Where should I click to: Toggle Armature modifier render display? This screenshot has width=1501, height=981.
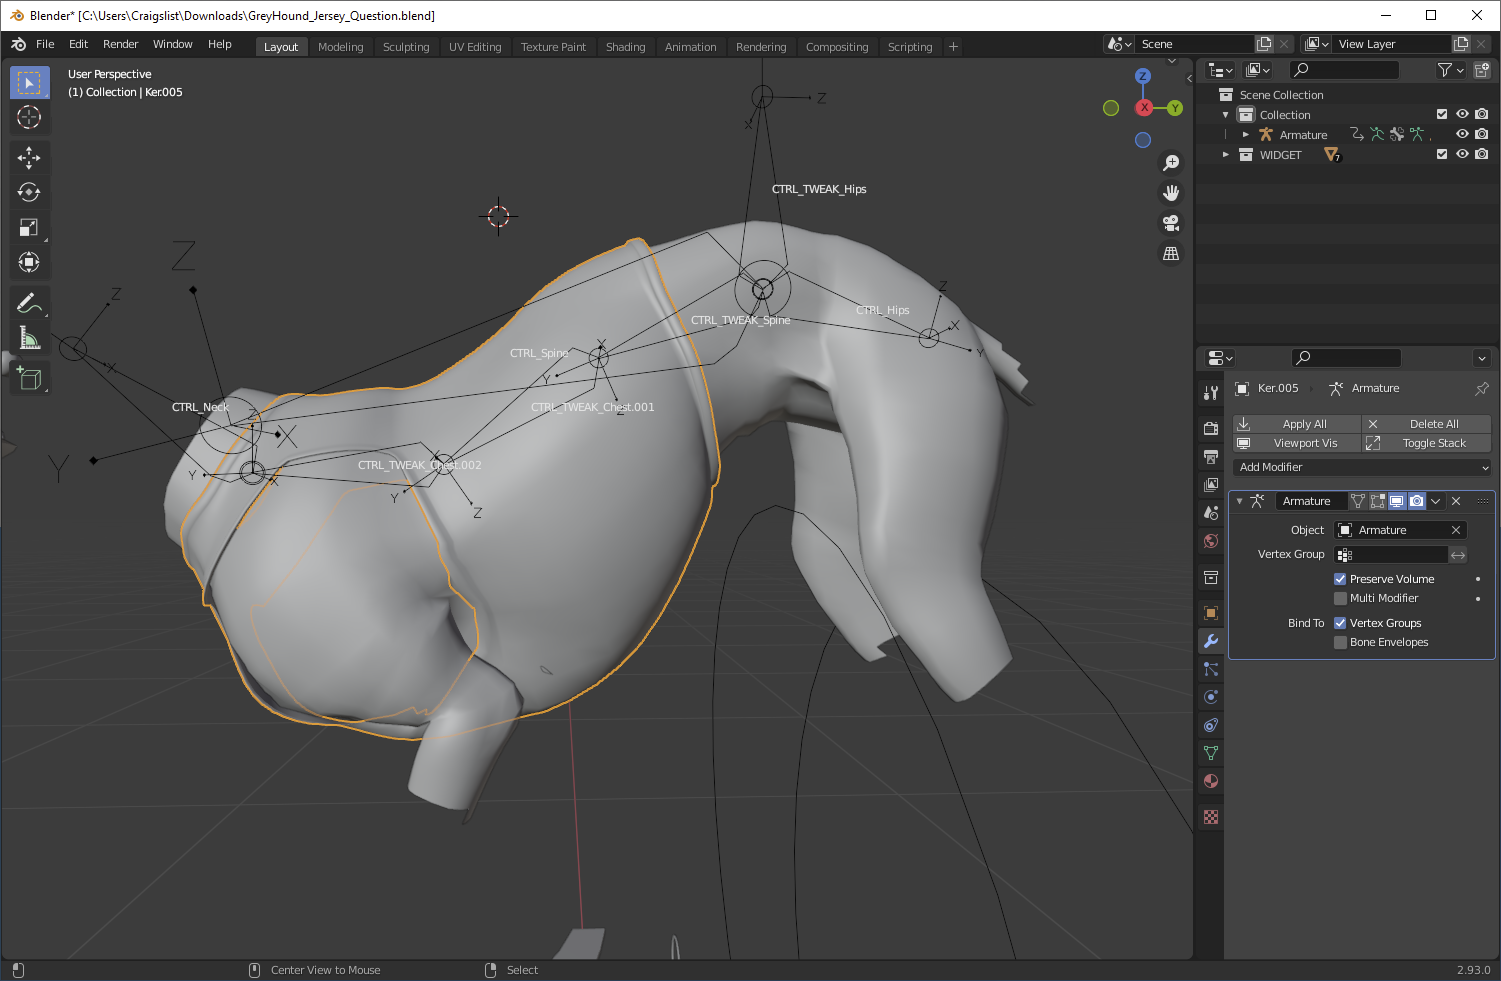pyautogui.click(x=1416, y=501)
